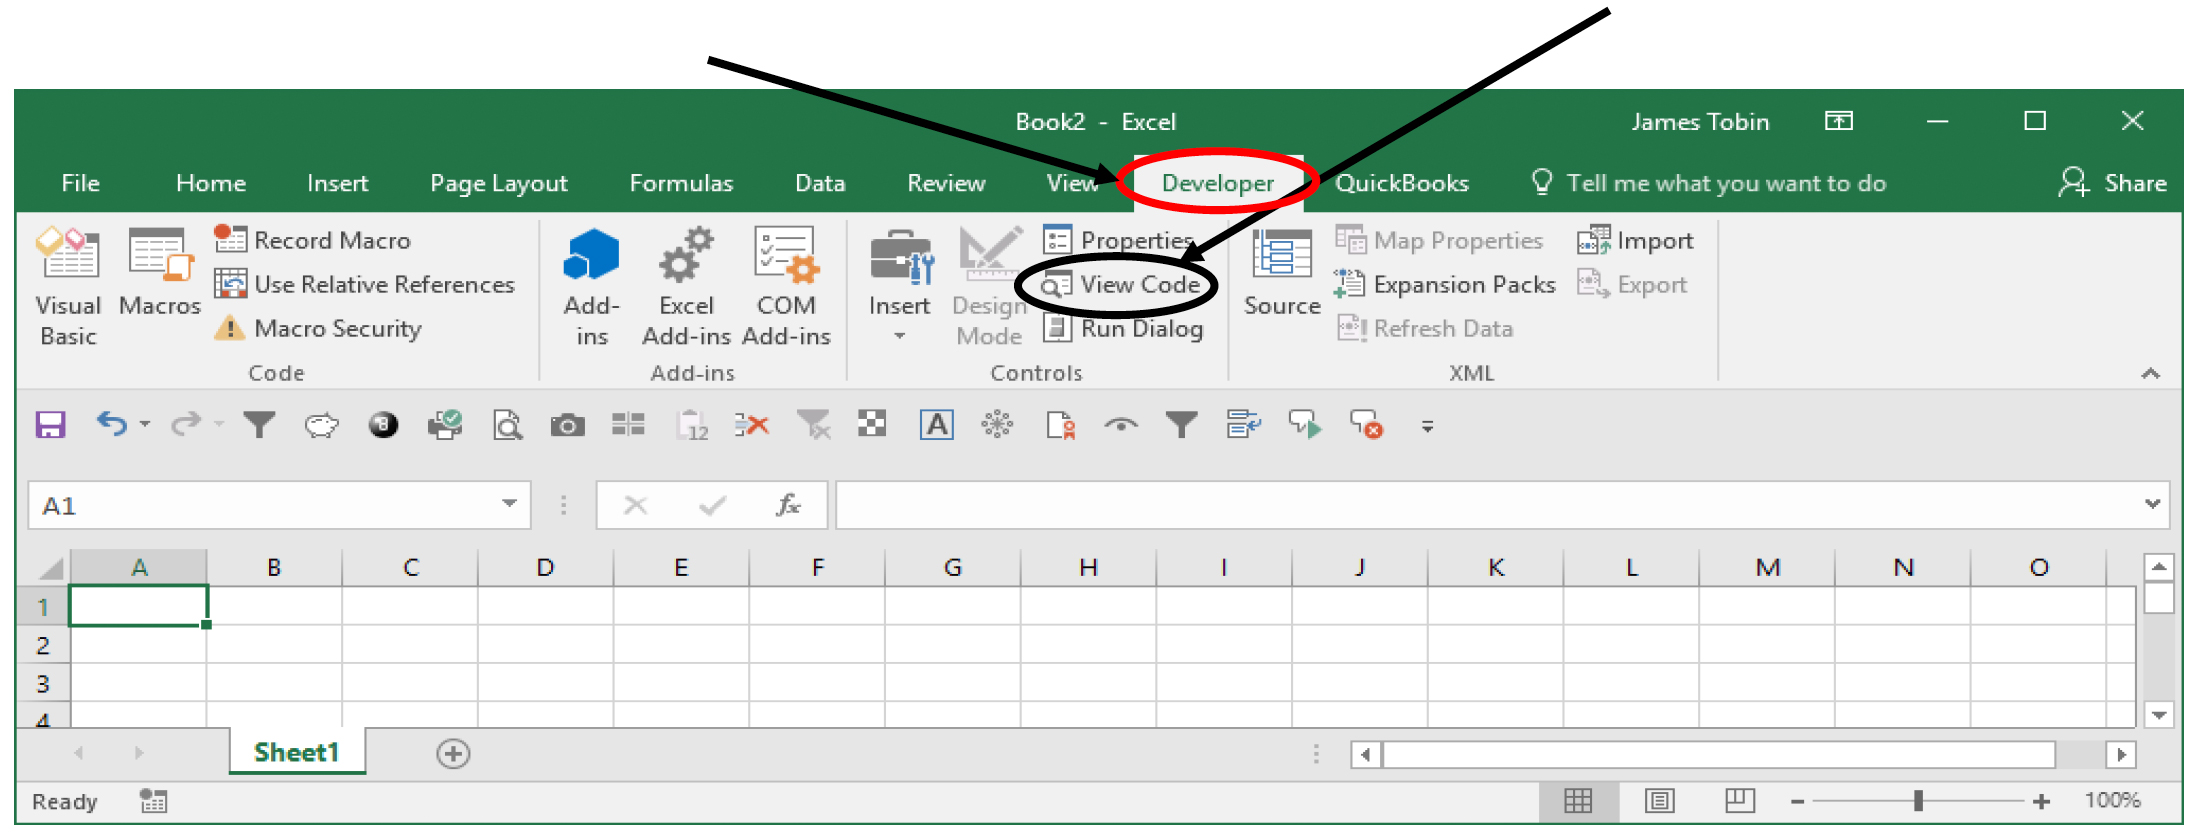Select column D header

(545, 567)
